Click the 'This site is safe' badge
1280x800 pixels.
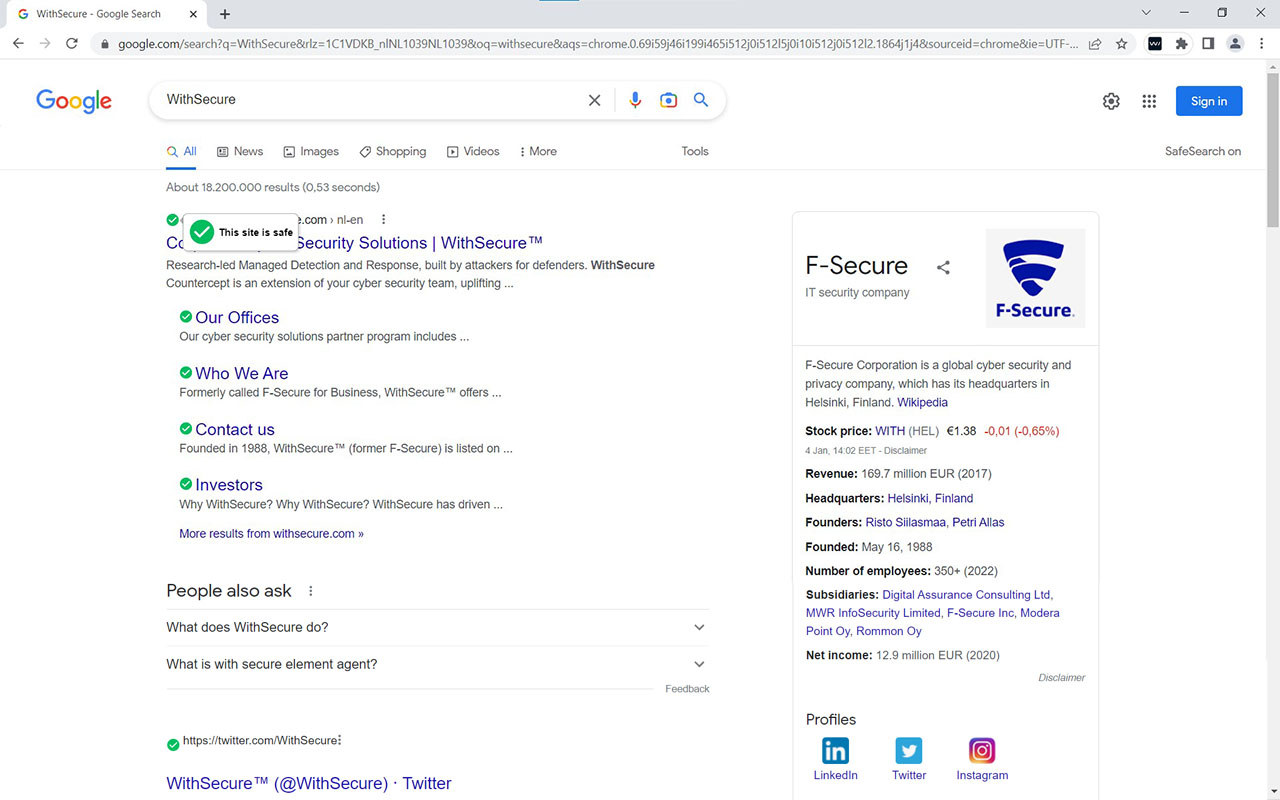coord(240,232)
